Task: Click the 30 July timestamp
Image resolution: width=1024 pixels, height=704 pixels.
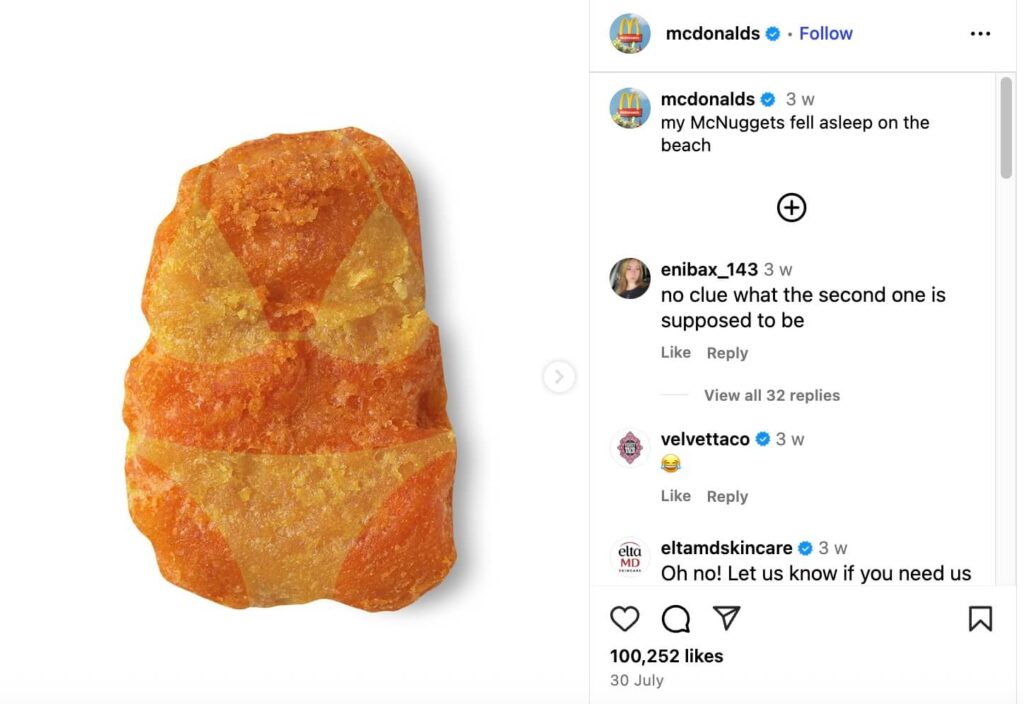Action: [x=637, y=680]
